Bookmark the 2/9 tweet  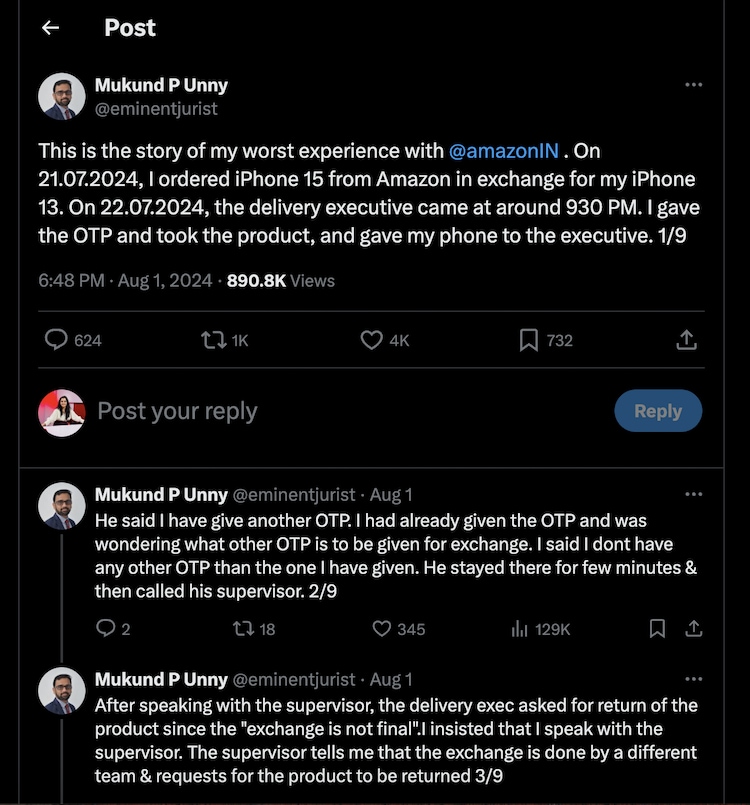pos(657,628)
